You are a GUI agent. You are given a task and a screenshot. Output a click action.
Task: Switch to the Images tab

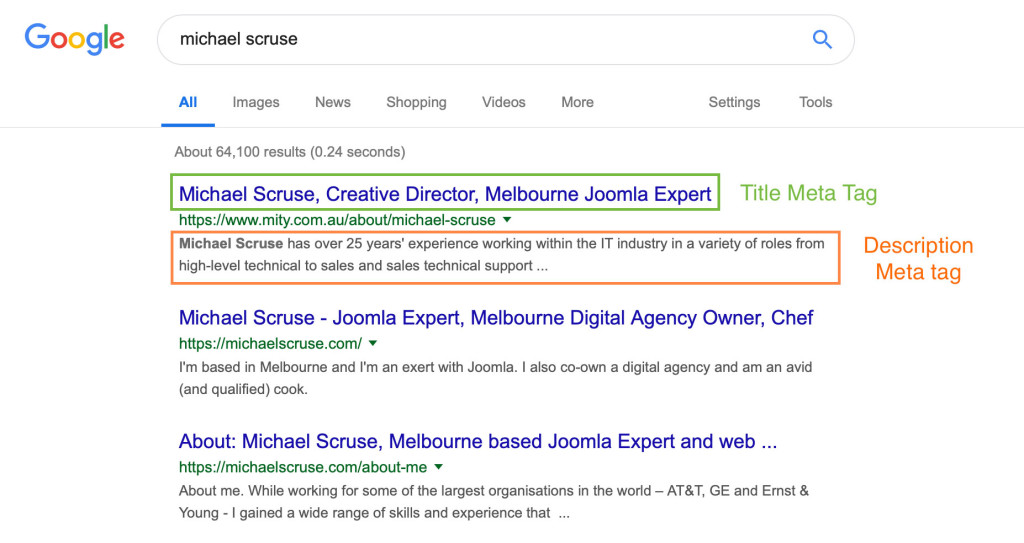256,102
